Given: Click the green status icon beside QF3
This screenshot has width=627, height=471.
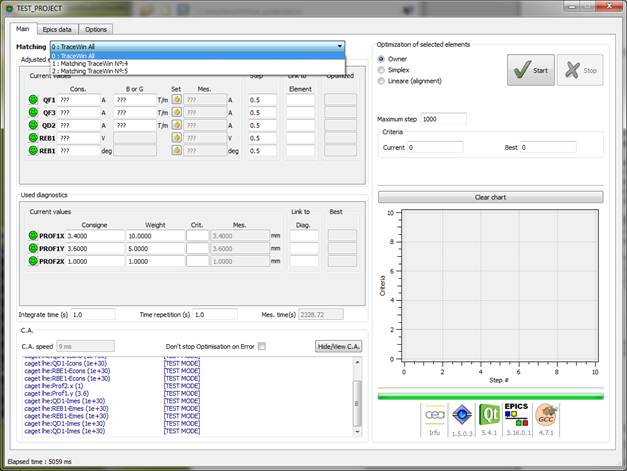Looking at the screenshot, I should coord(33,112).
